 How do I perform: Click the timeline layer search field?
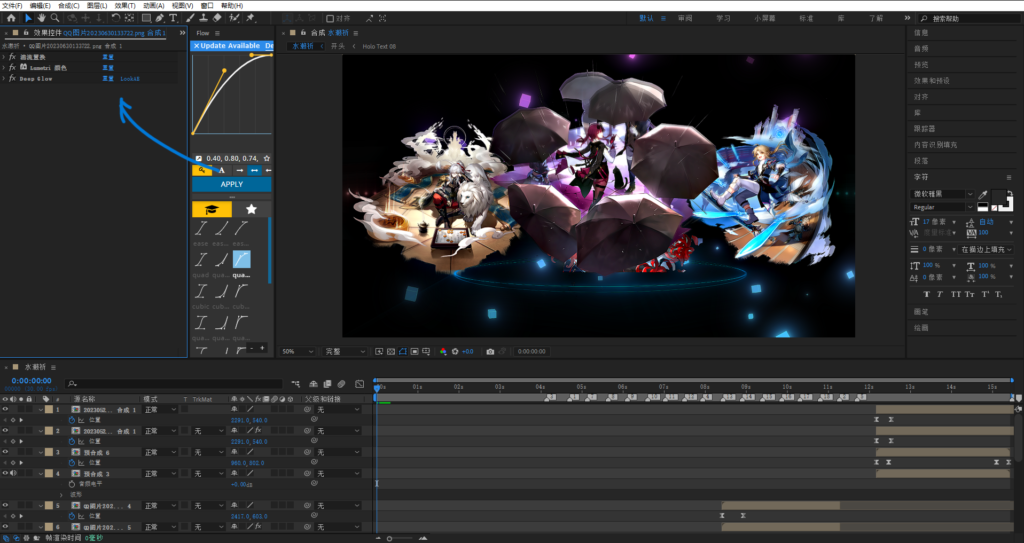[174, 384]
